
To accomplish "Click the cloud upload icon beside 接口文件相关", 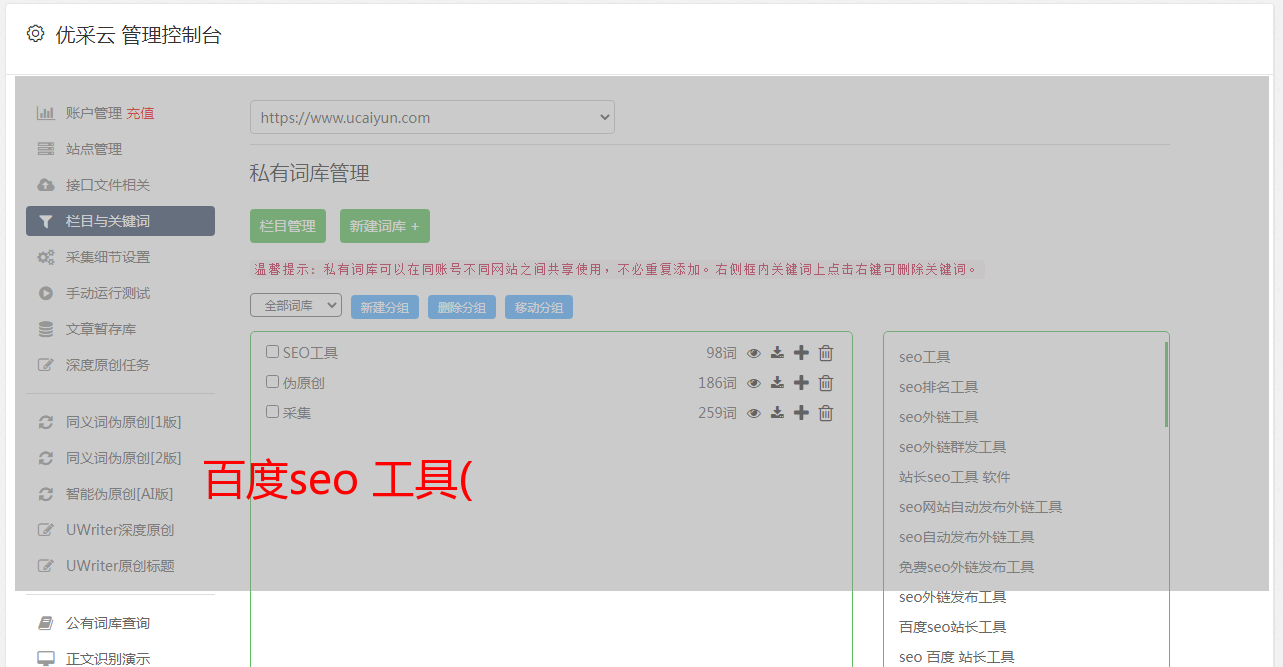I will 46,185.
